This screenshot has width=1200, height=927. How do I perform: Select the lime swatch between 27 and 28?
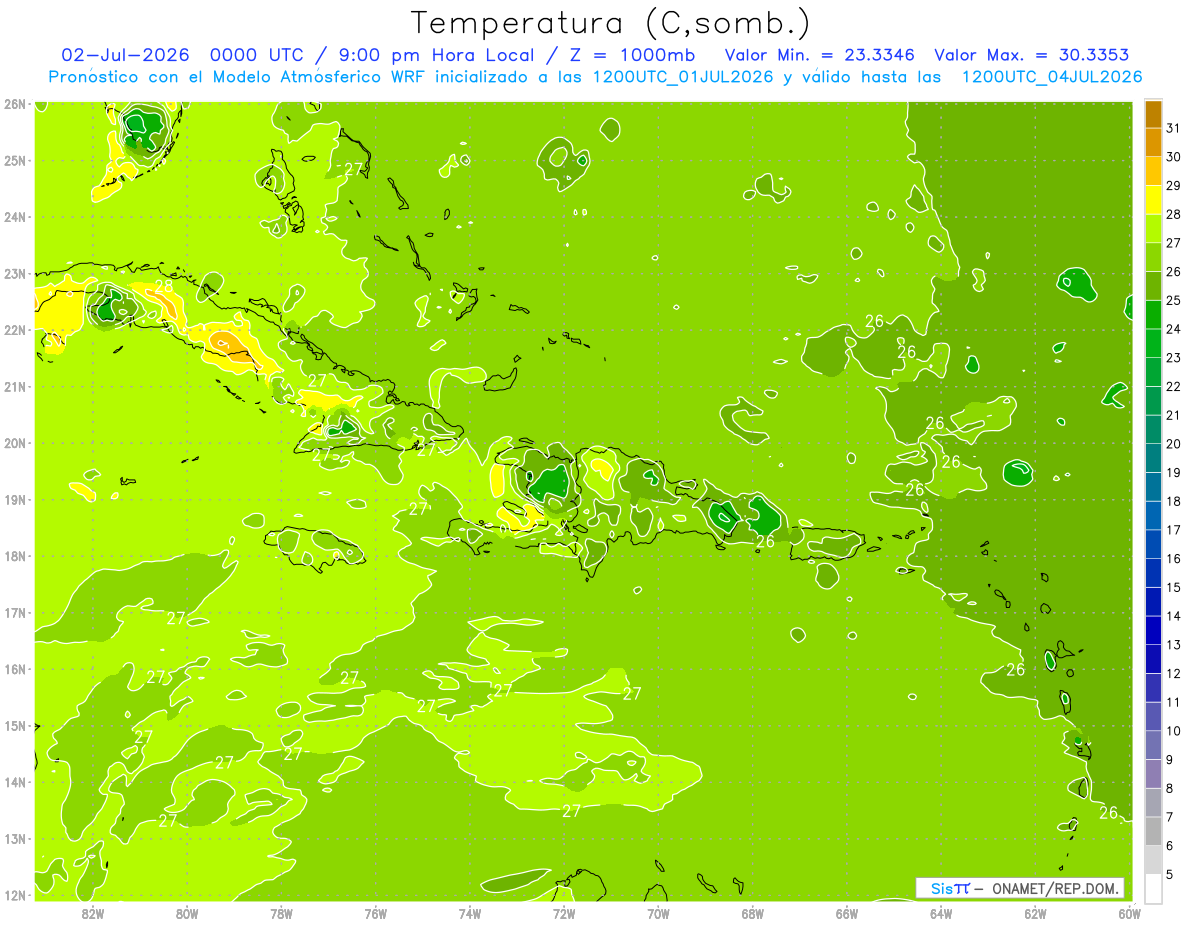(1153, 227)
